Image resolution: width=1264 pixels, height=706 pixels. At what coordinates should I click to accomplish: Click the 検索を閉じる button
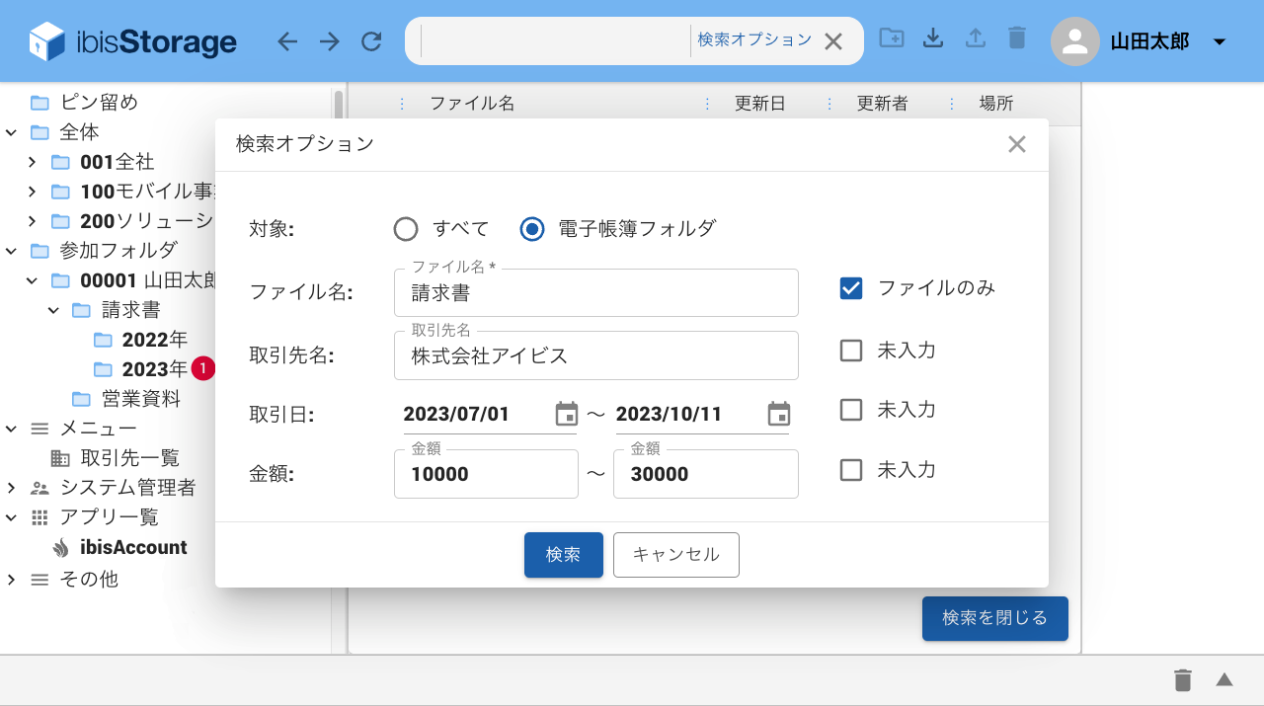(x=994, y=618)
